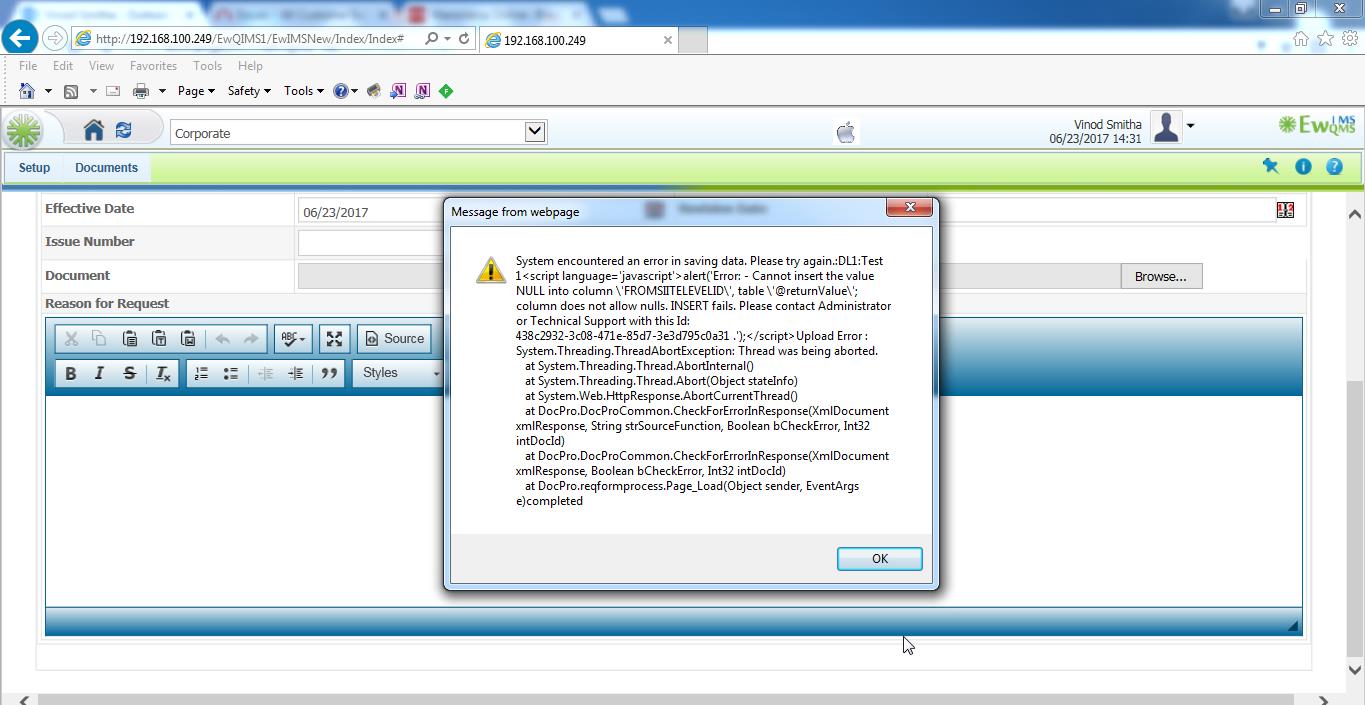This screenshot has height=705, width=1365.
Task: Open the Page dropdown in command bar
Action: click(x=196, y=91)
